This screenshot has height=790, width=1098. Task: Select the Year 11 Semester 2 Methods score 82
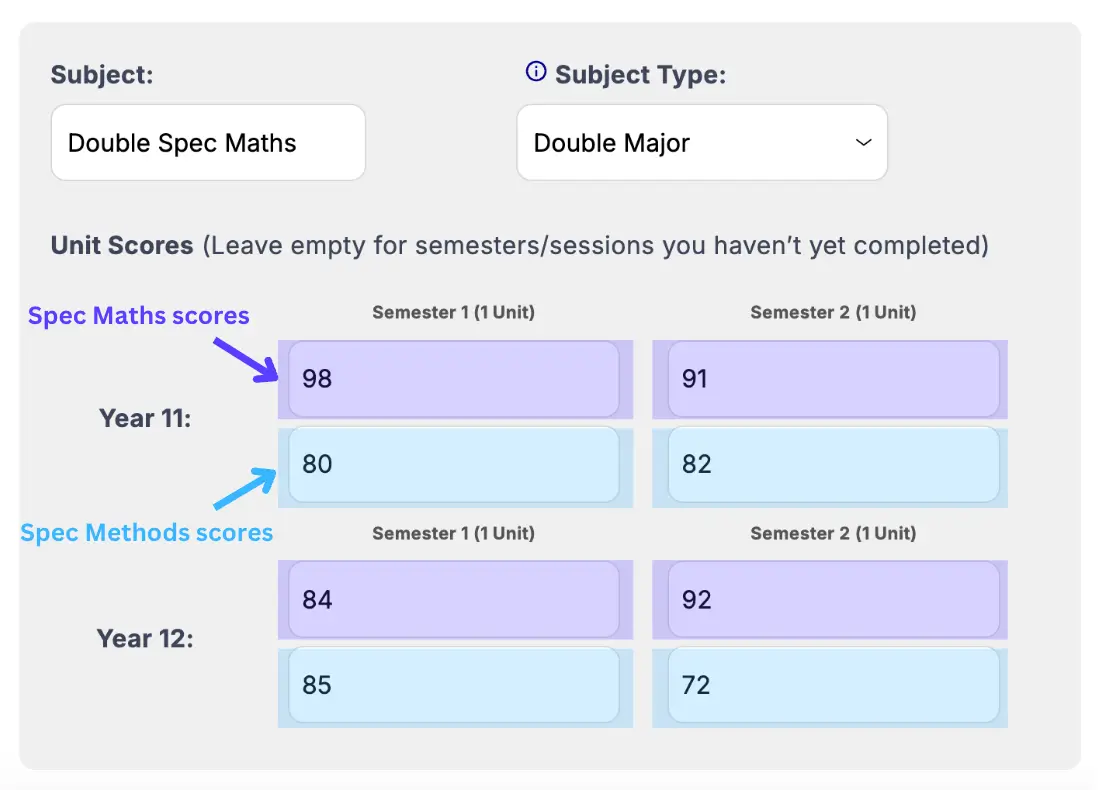click(829, 465)
